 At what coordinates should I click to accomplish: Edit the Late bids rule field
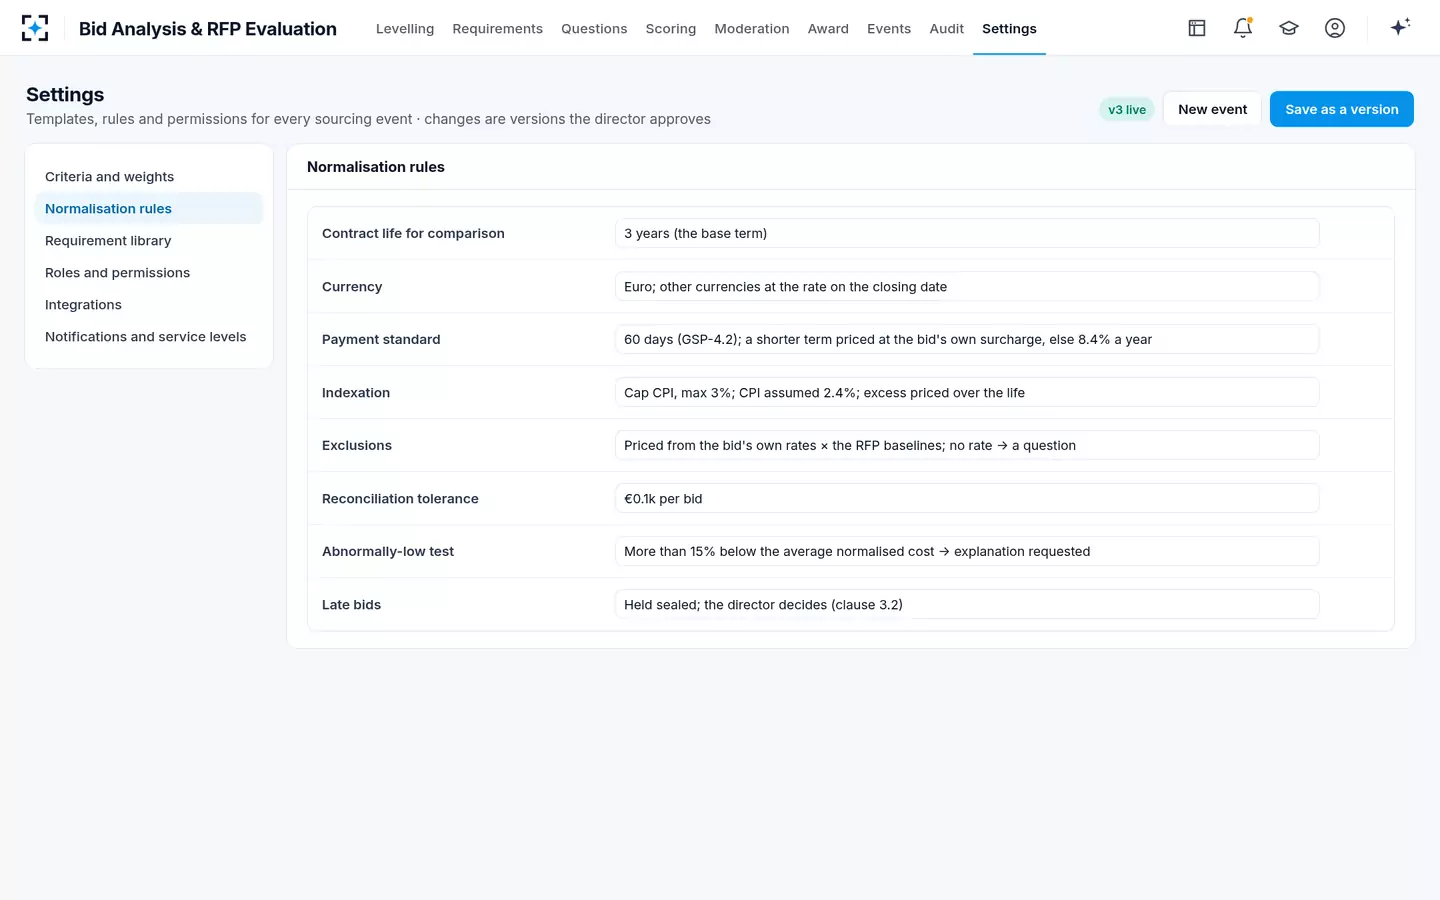pos(967,604)
